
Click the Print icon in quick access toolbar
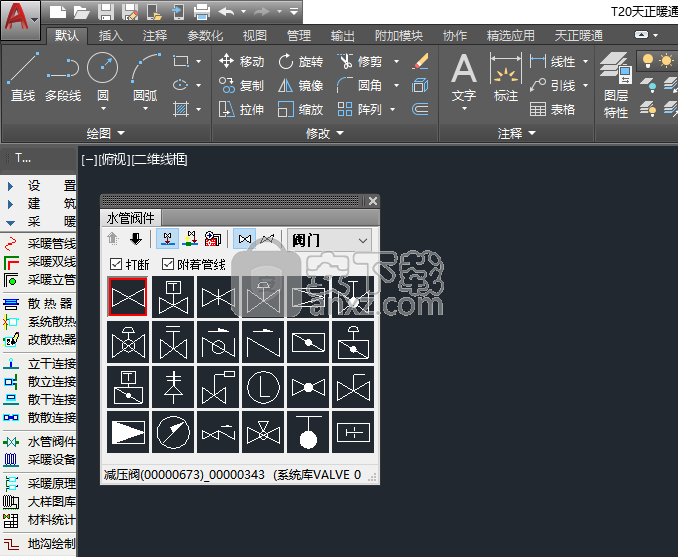pyautogui.click(x=201, y=12)
